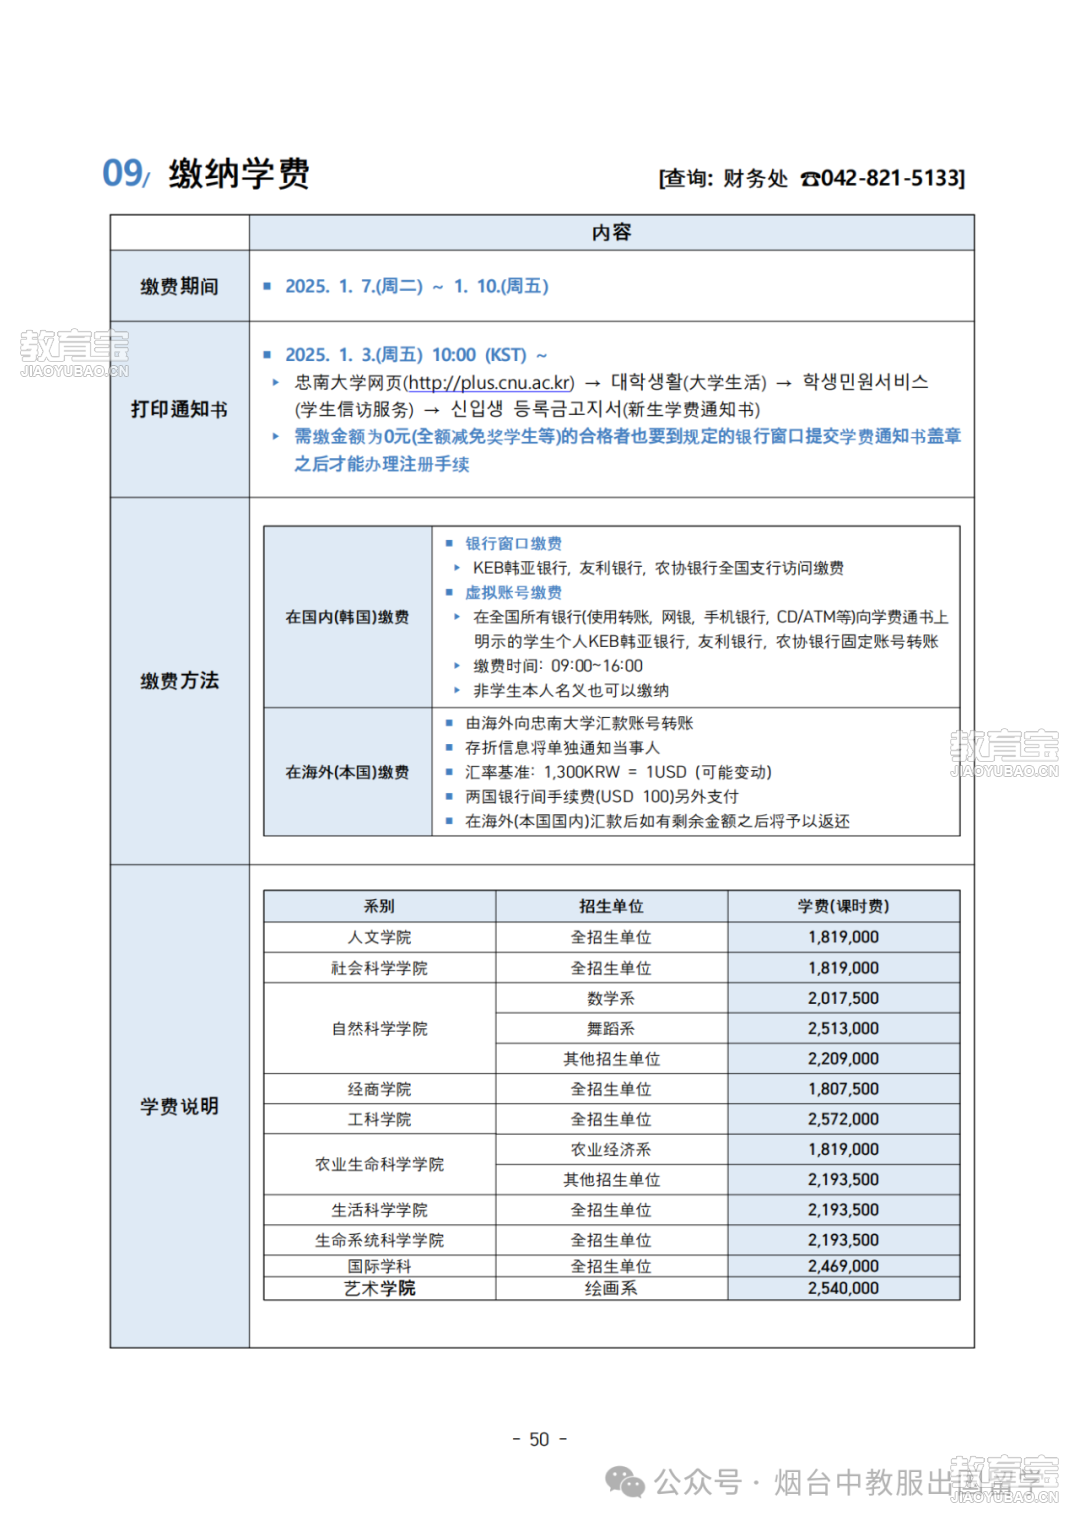The width and height of the screenshot is (1080, 1526).
Task: Click the 经商学院 cell
Action: (x=380, y=1089)
